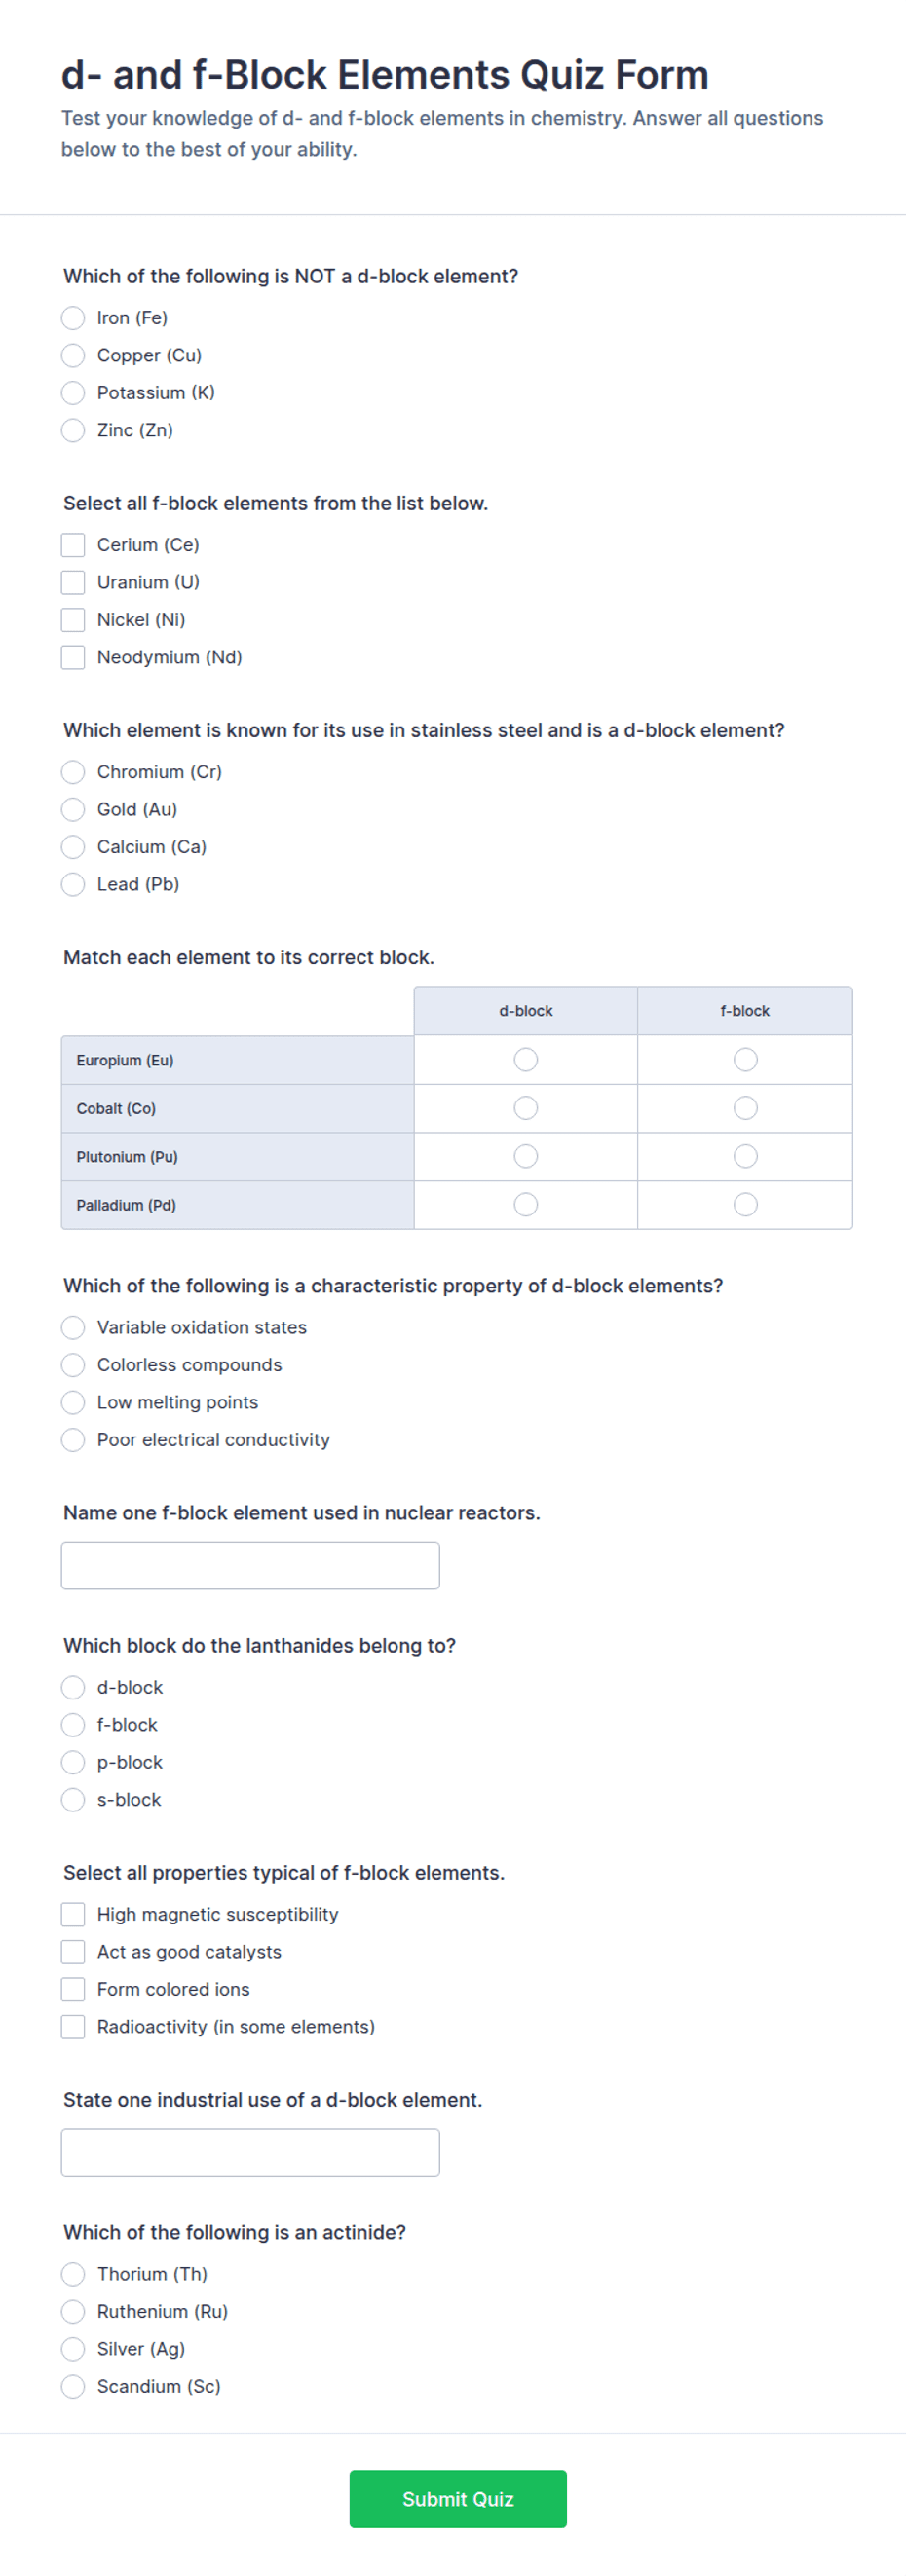906x2576 pixels.
Task: Check the Cerium (Ce) checkbox
Action: tap(73, 545)
